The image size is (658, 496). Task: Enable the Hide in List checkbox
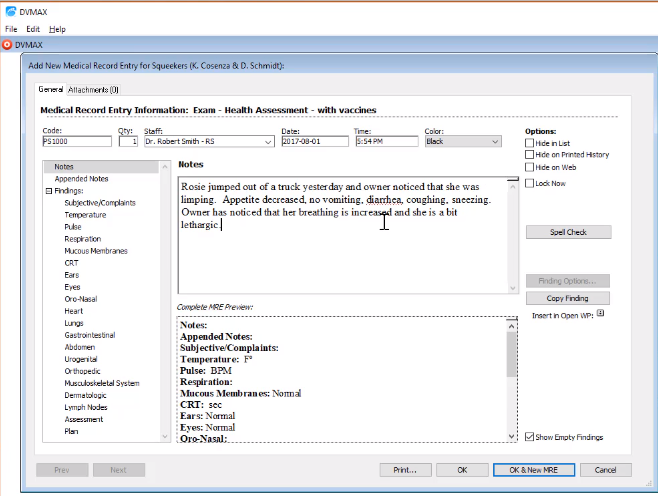[530, 143]
